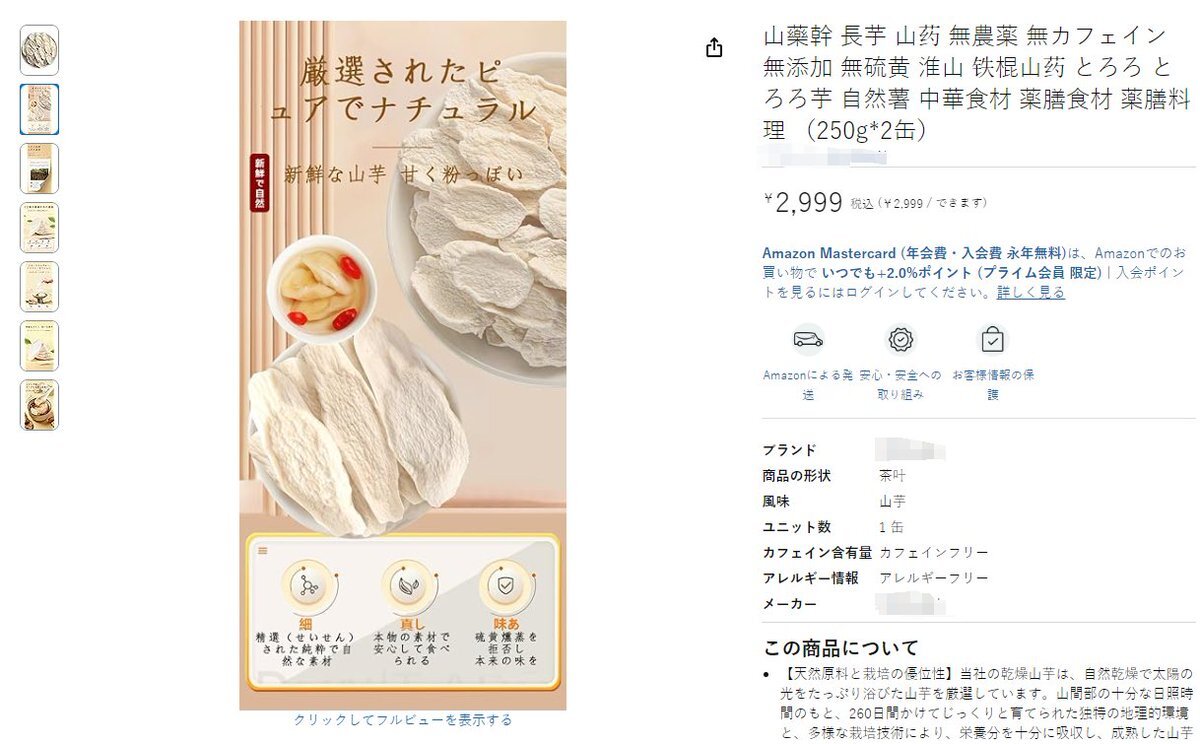Screen dimensions: 1200x744
Task: Click the ¥2,999 price
Action: click(803, 203)
